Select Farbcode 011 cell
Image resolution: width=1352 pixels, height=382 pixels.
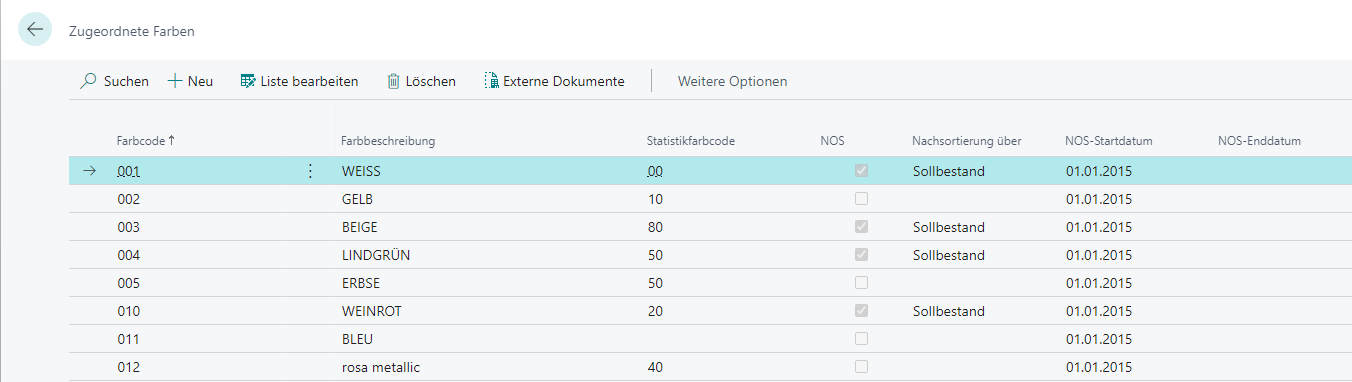128,339
